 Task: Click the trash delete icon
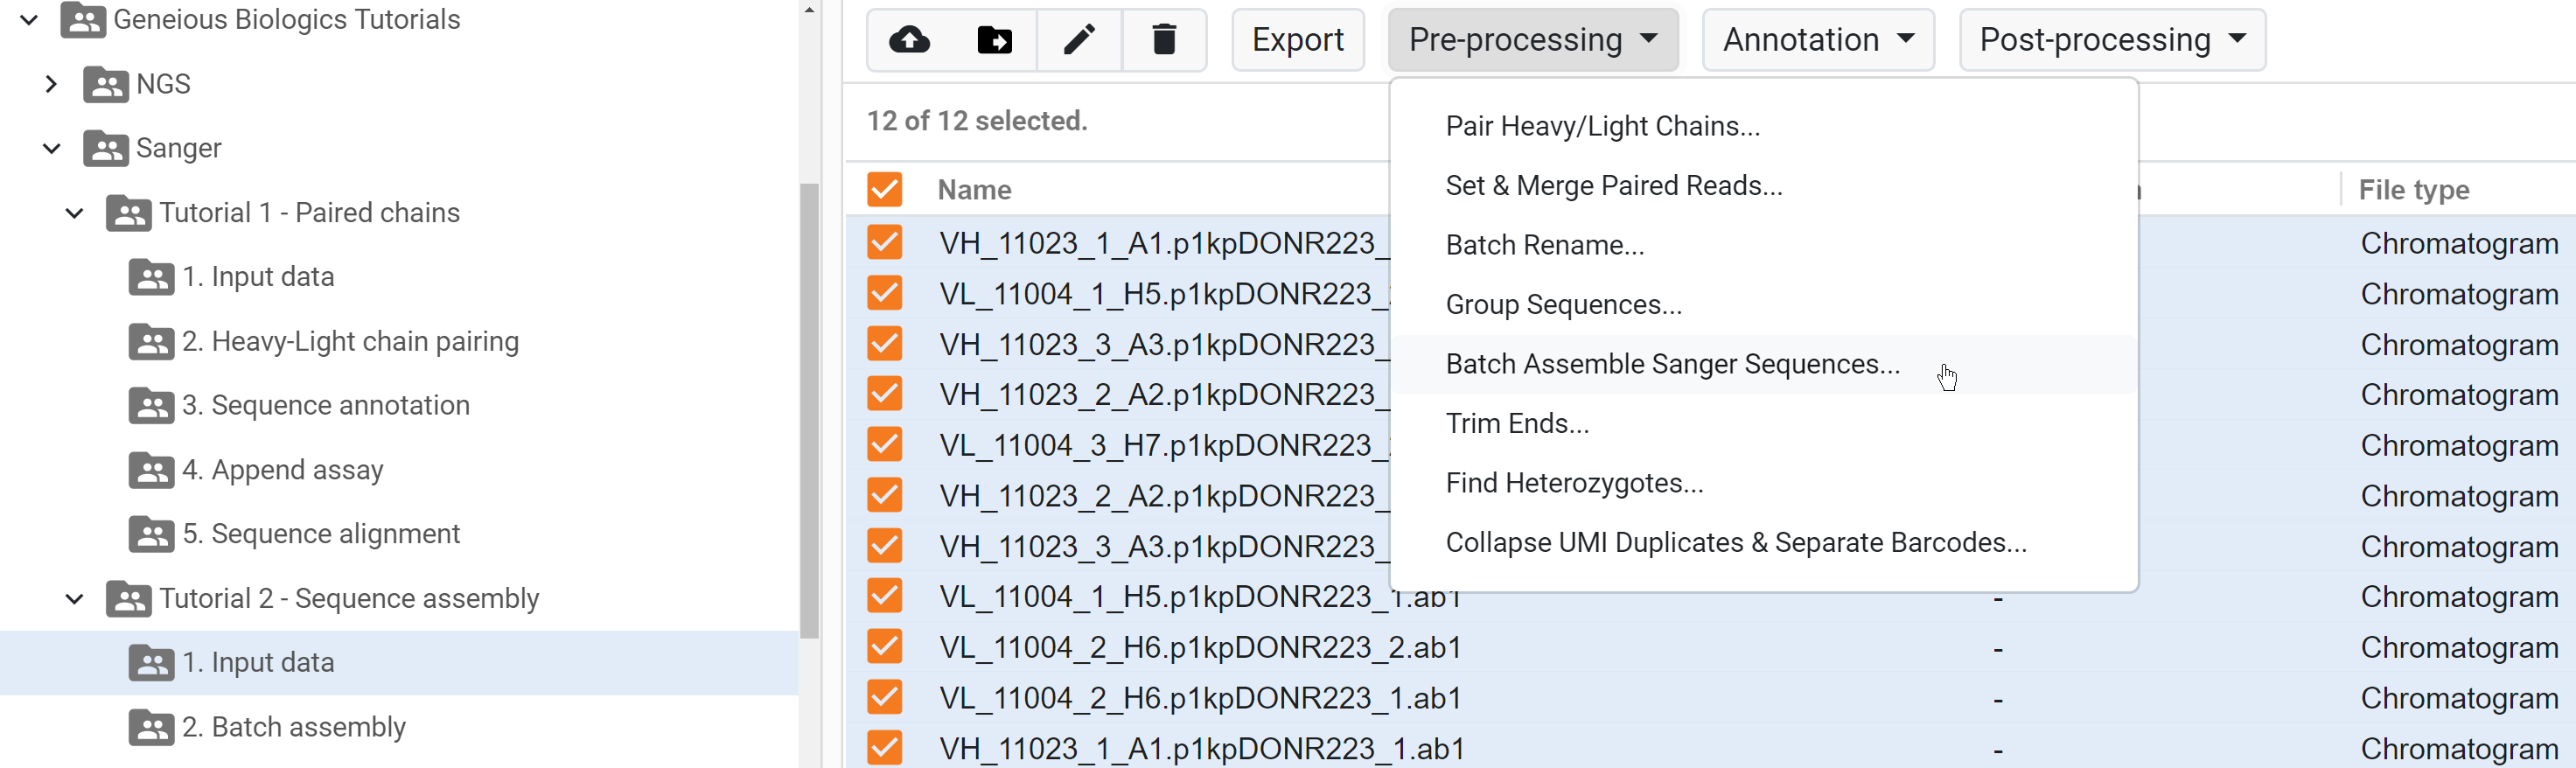(x=1164, y=40)
